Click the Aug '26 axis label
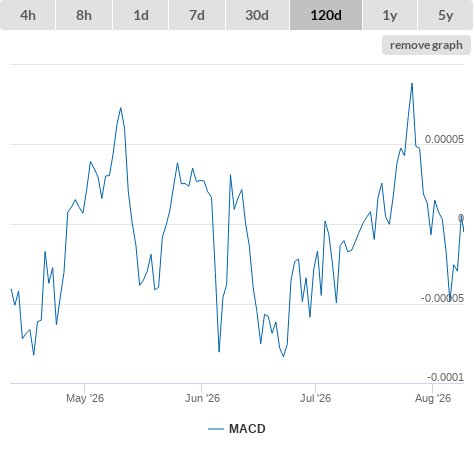This screenshot has width=474, height=455. [433, 398]
